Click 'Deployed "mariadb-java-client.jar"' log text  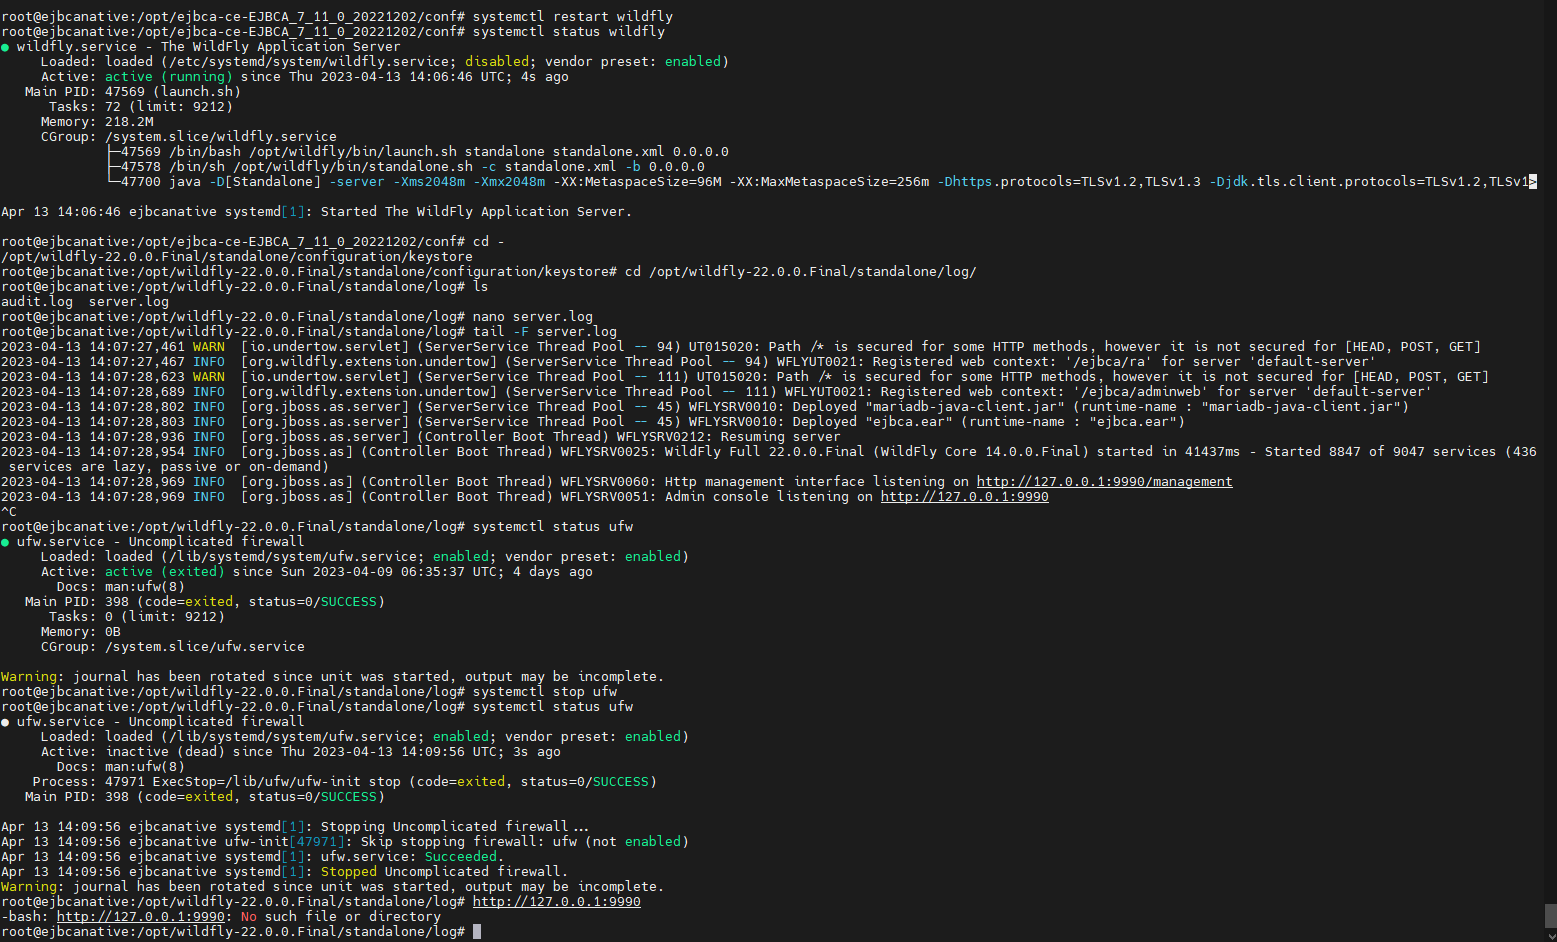(932, 407)
